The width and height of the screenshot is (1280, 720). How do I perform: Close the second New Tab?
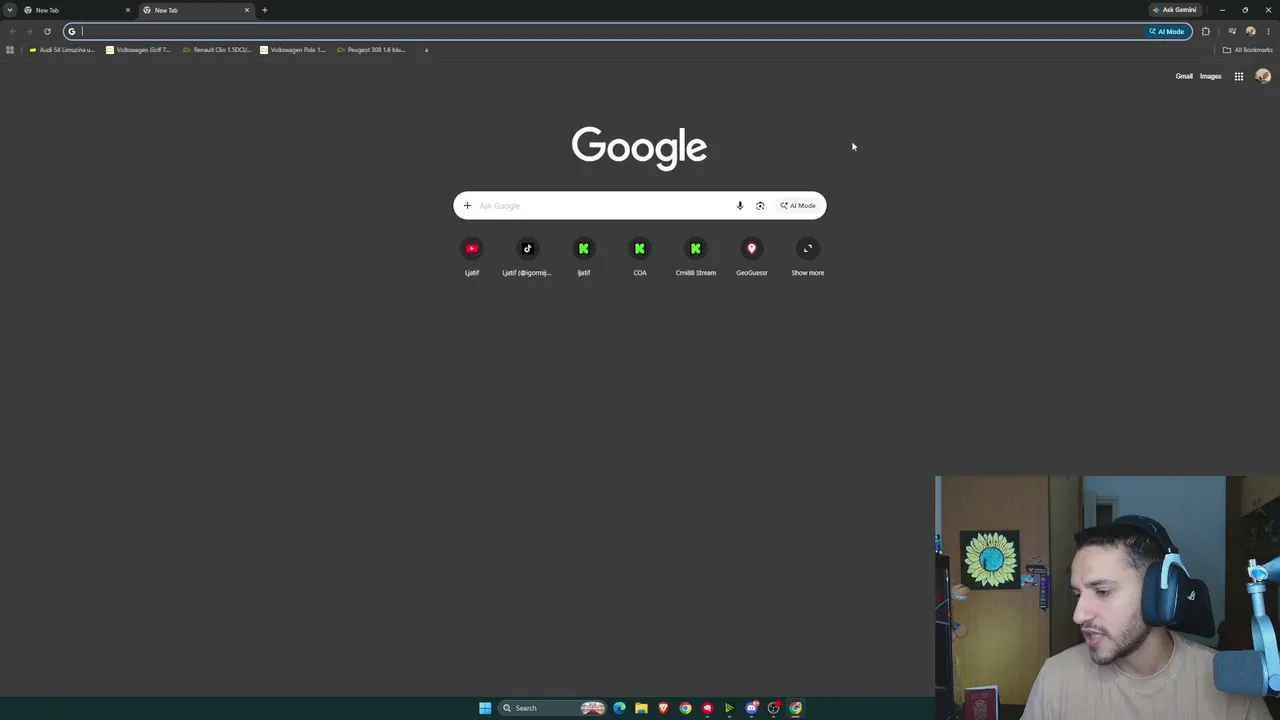click(x=247, y=10)
